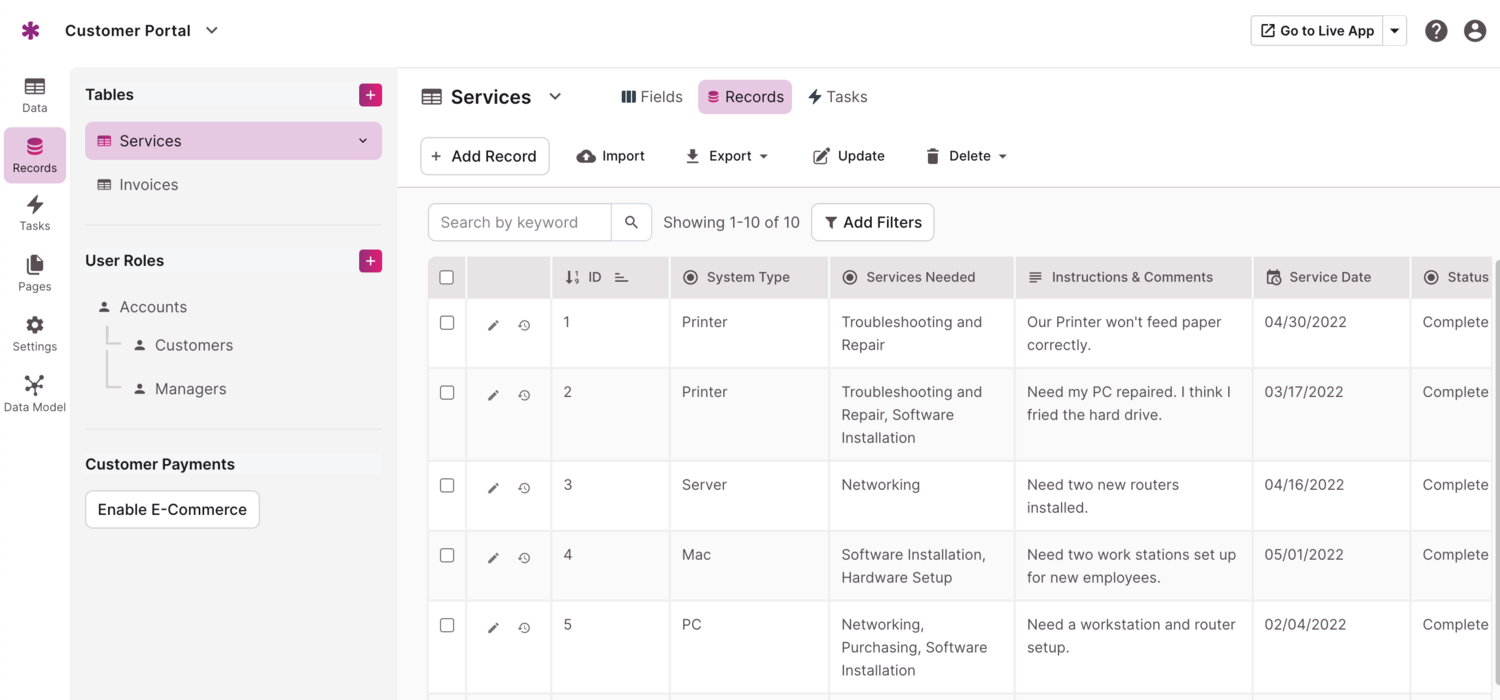Switch to the Fields tab
This screenshot has height=700, width=1500.
pyautogui.click(x=652, y=97)
